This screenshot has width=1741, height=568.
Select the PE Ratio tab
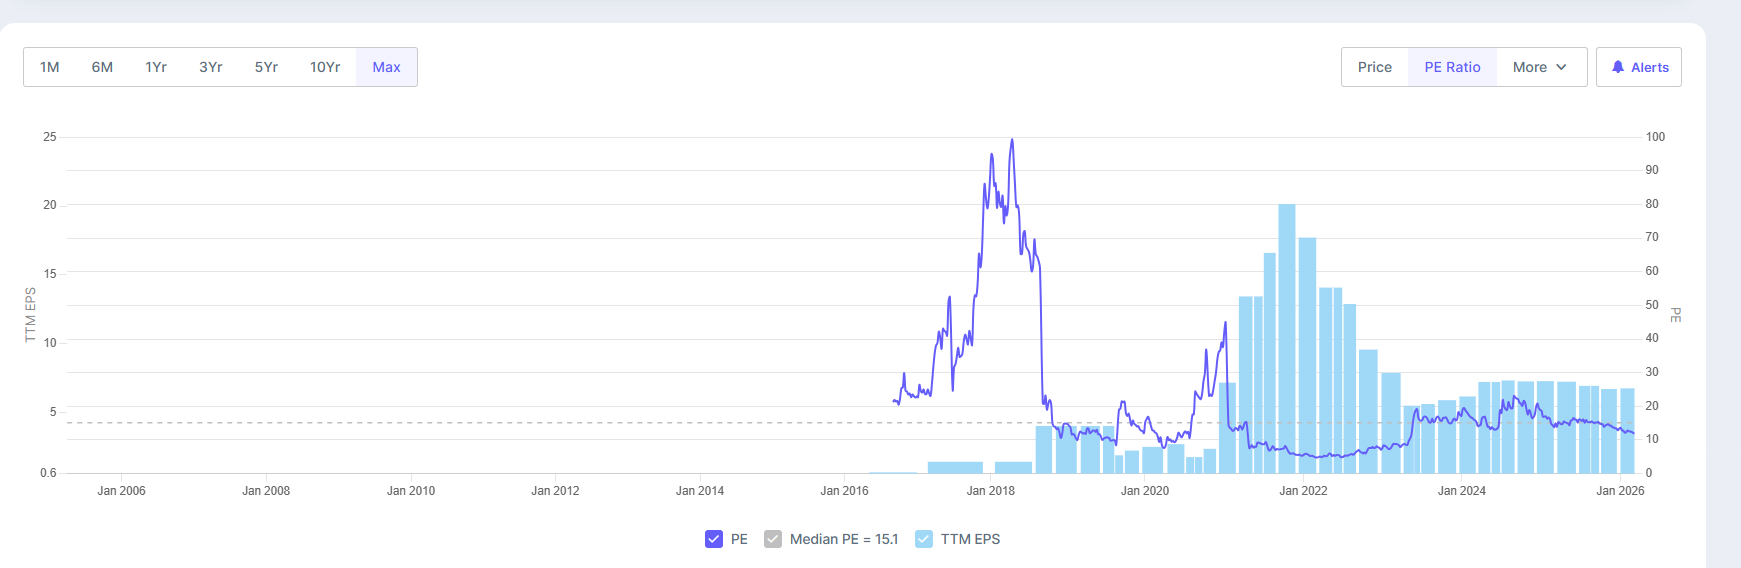click(x=1452, y=67)
